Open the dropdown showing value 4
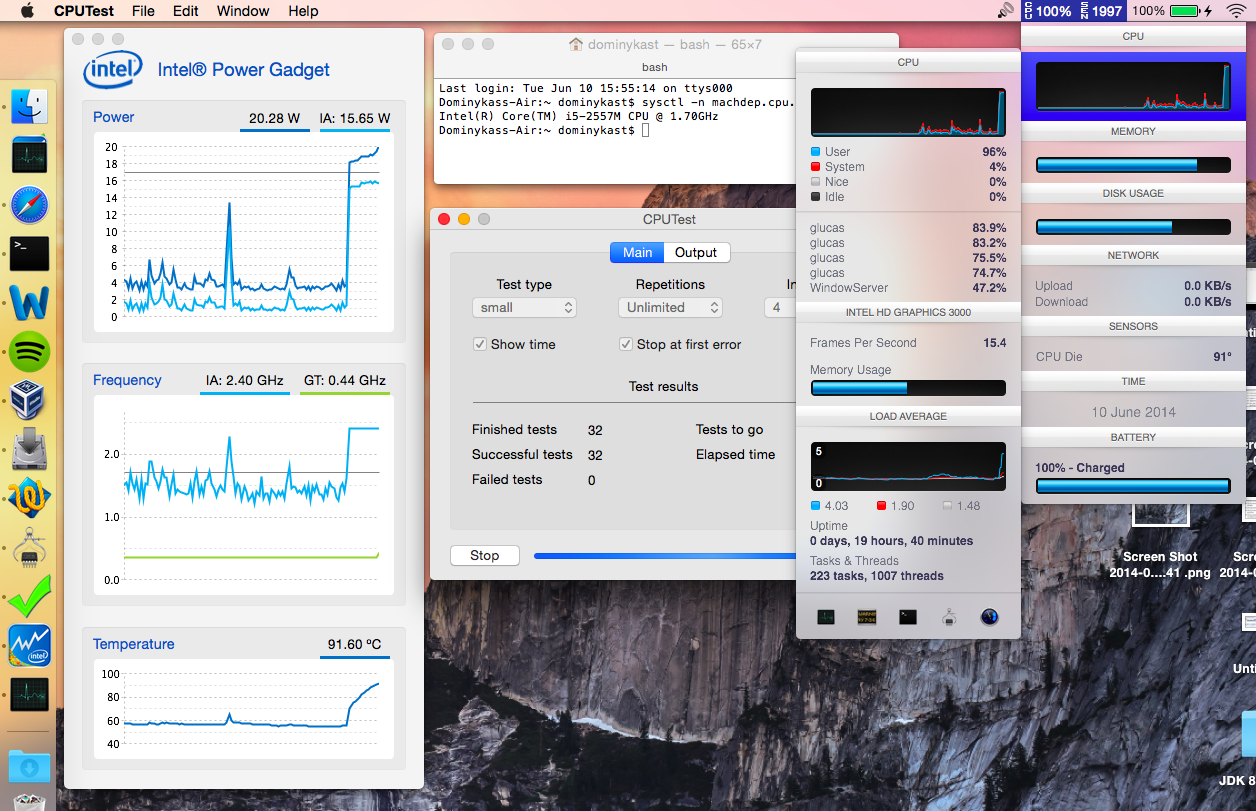Image resolution: width=1256 pixels, height=811 pixels. click(x=781, y=307)
